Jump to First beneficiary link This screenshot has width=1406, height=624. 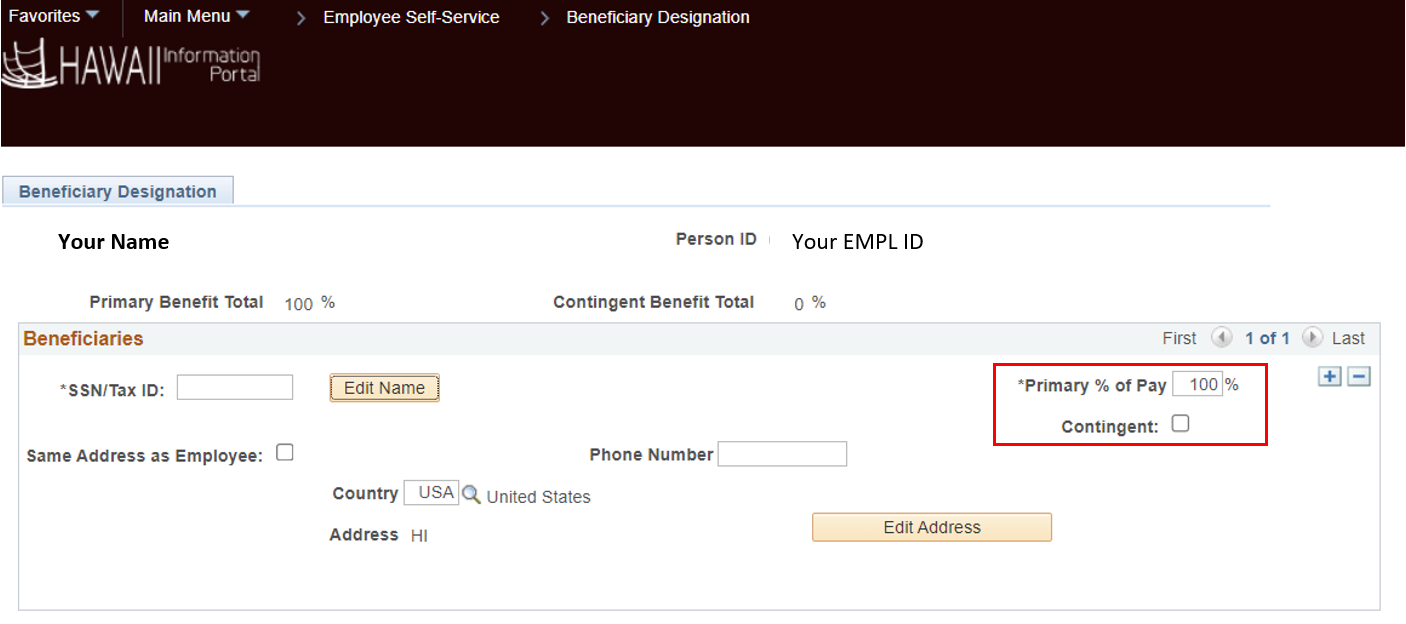coord(1179,338)
